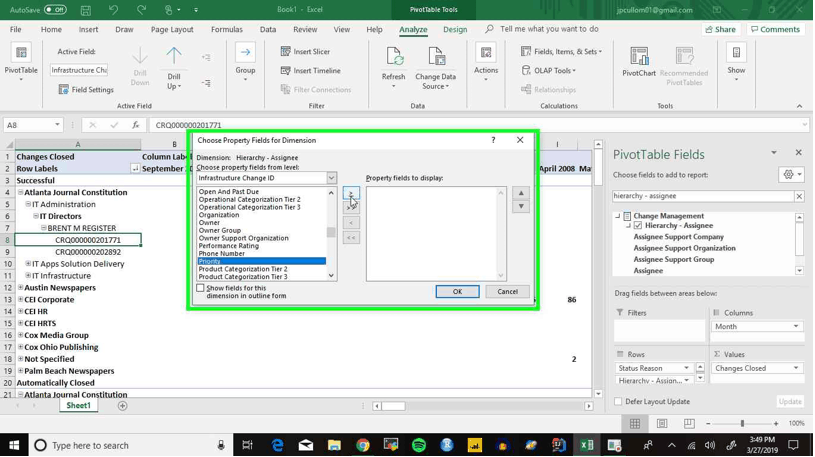Add selected property field with > button

point(351,193)
